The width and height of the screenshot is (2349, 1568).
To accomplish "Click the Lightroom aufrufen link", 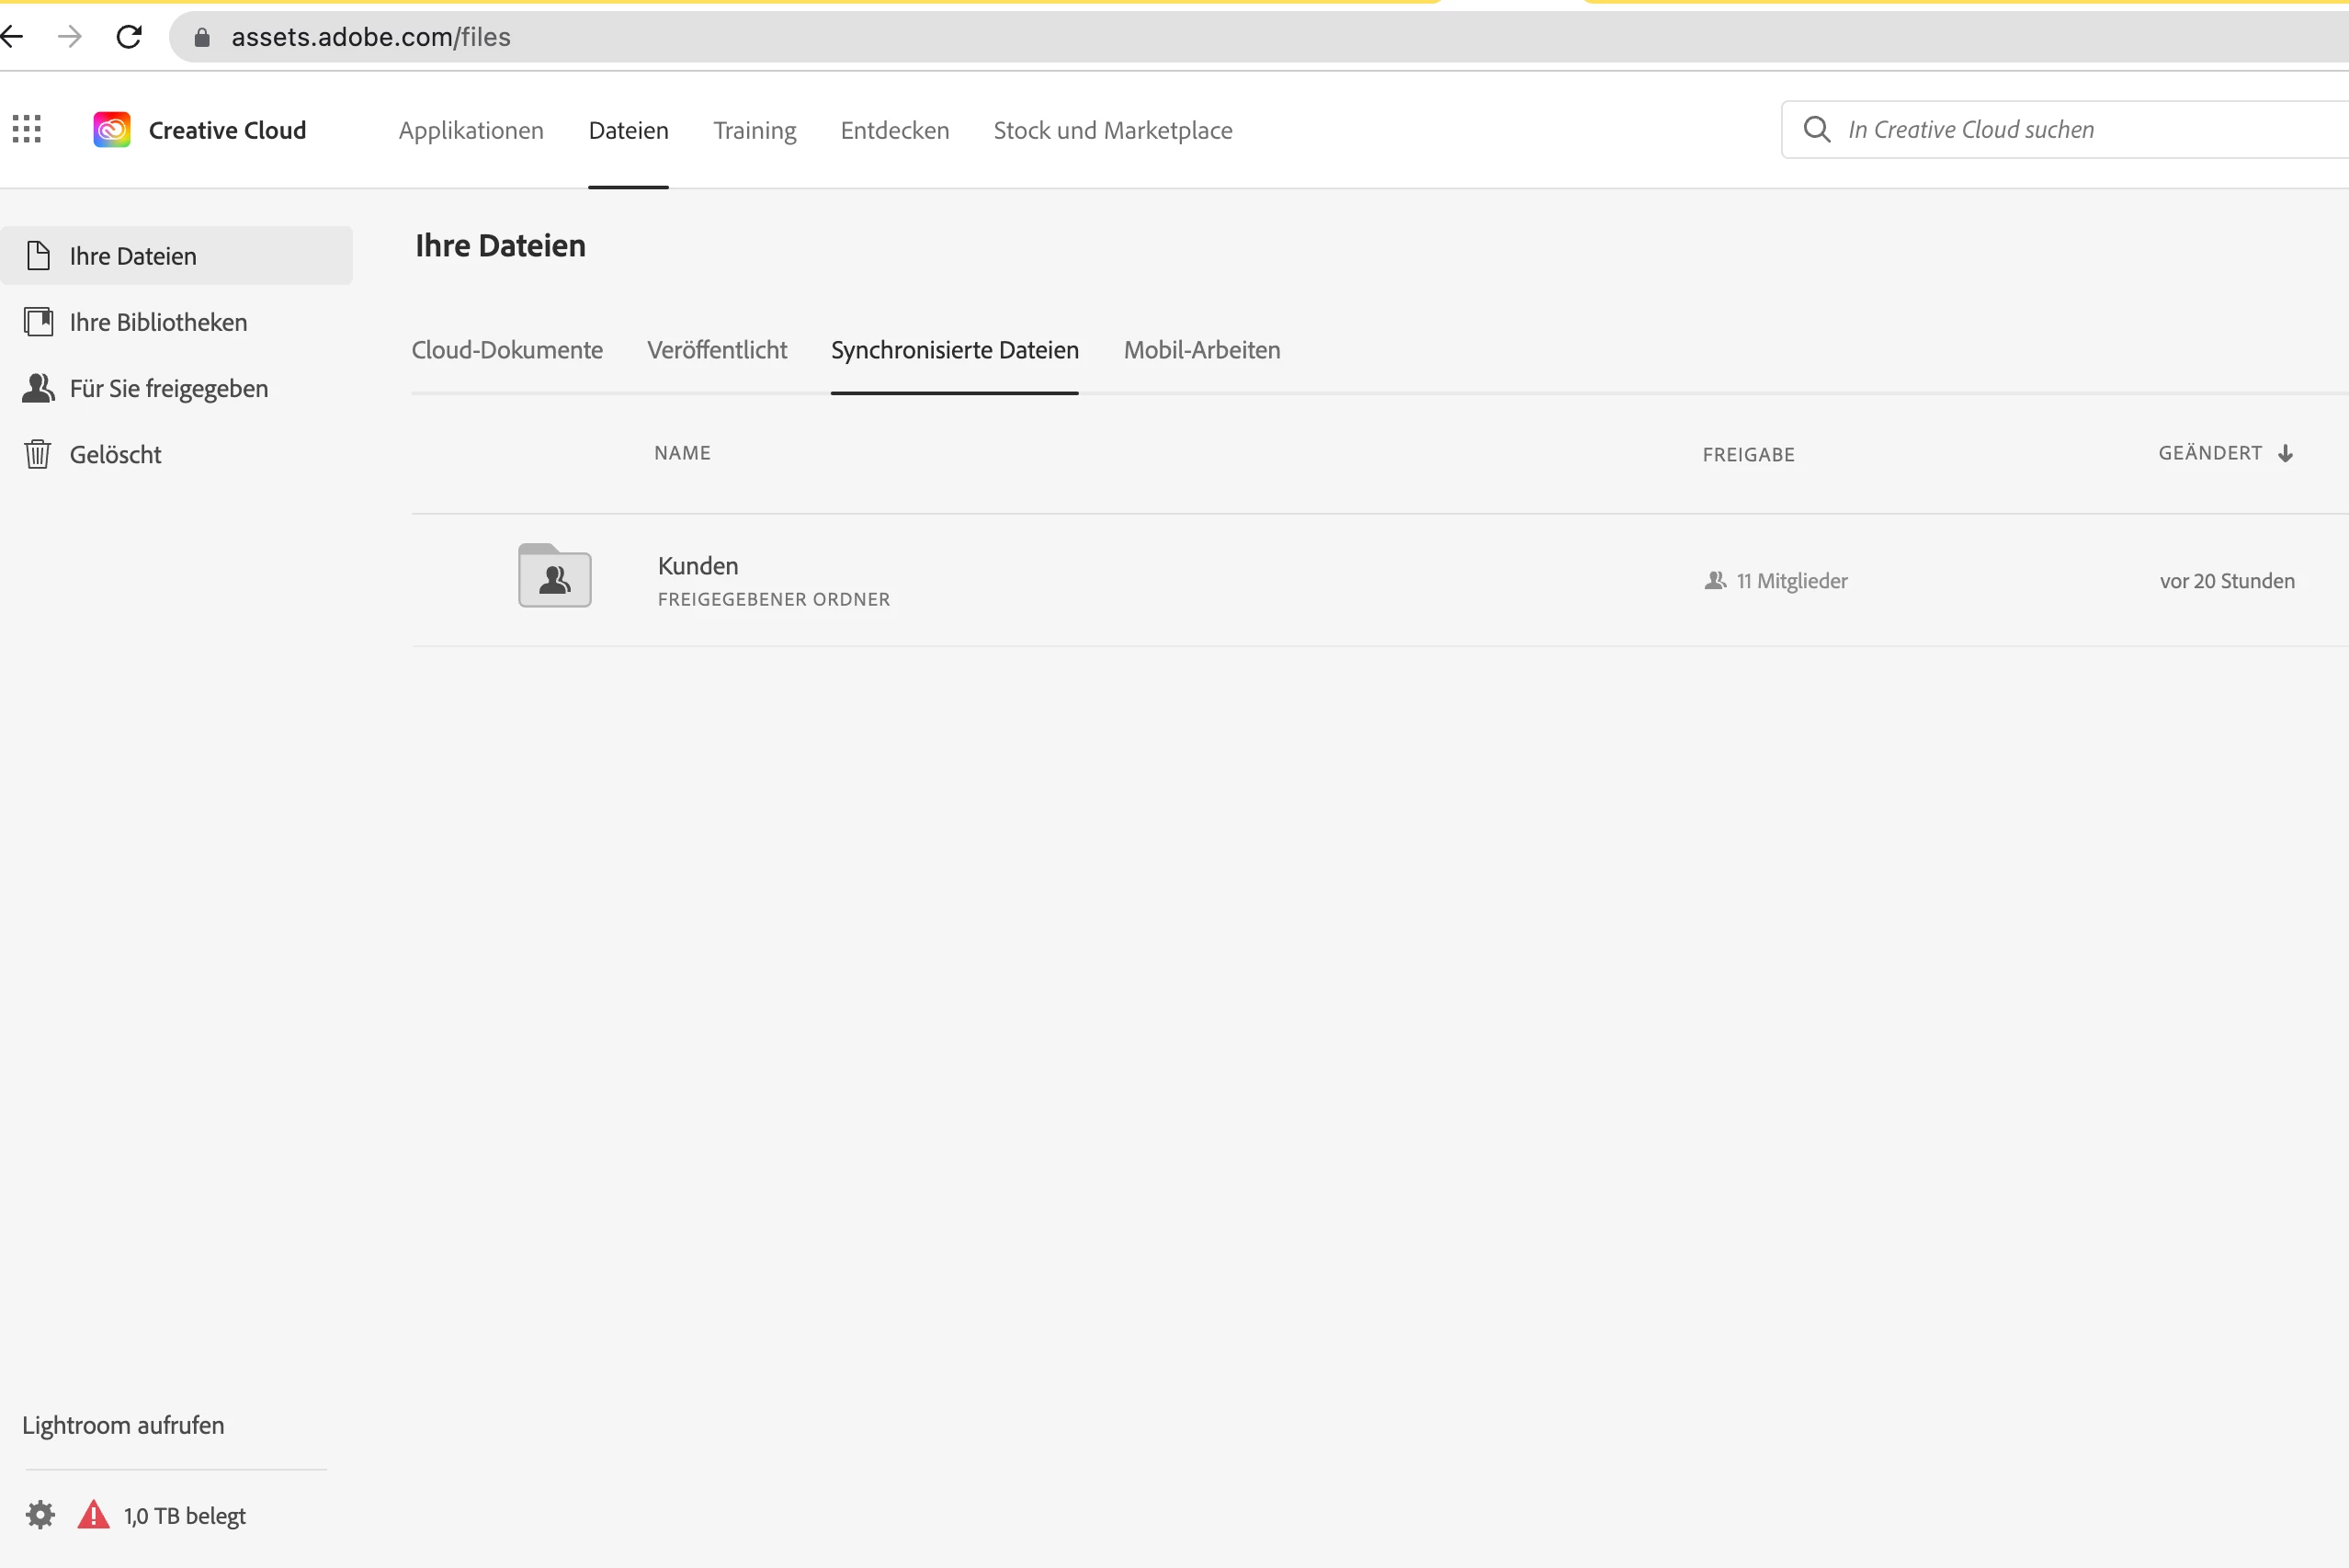I will point(123,1425).
